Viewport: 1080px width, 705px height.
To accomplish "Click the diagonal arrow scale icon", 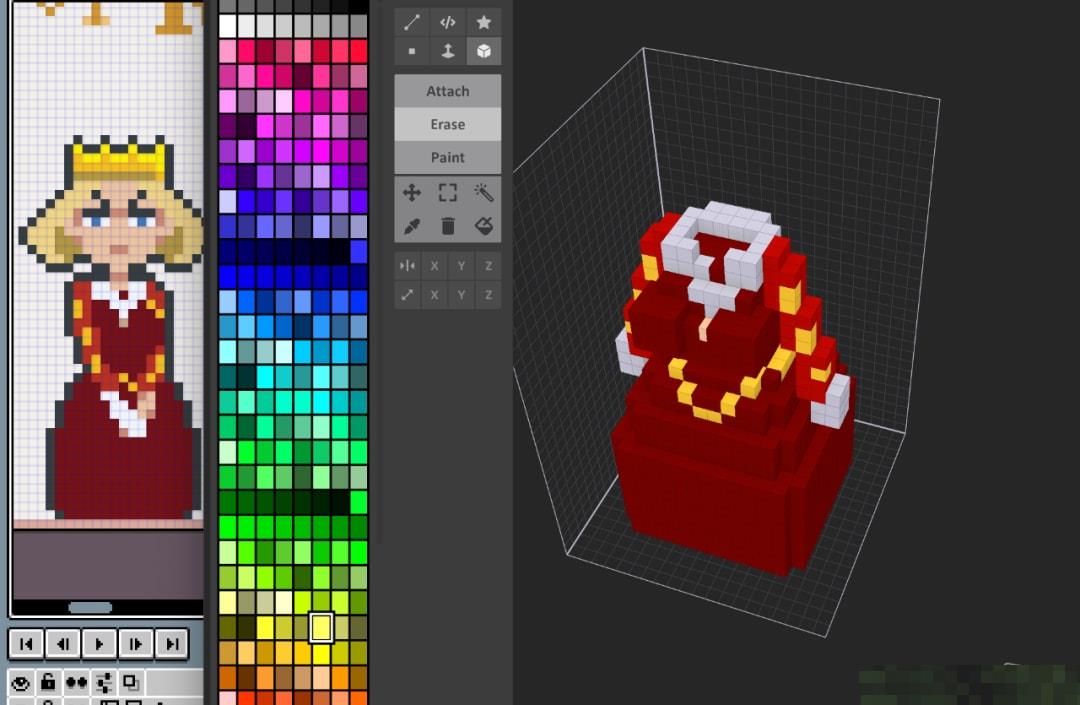I will pyautogui.click(x=407, y=295).
